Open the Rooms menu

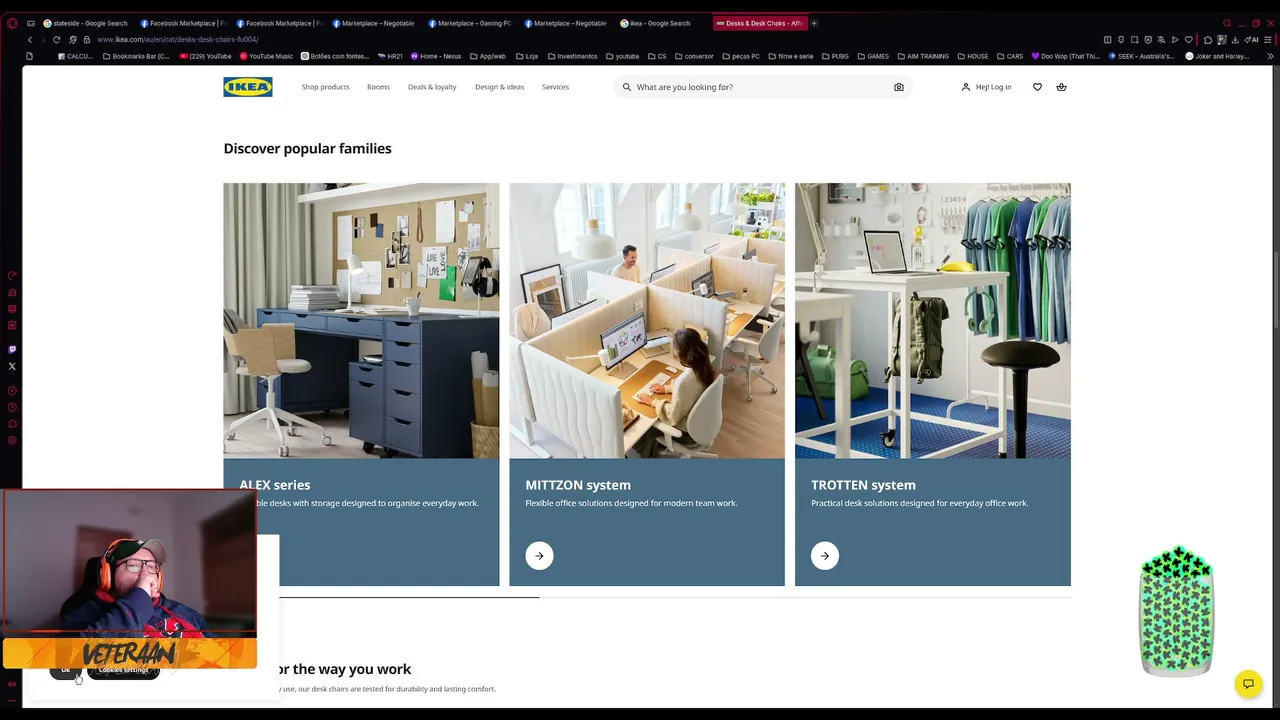pos(378,87)
